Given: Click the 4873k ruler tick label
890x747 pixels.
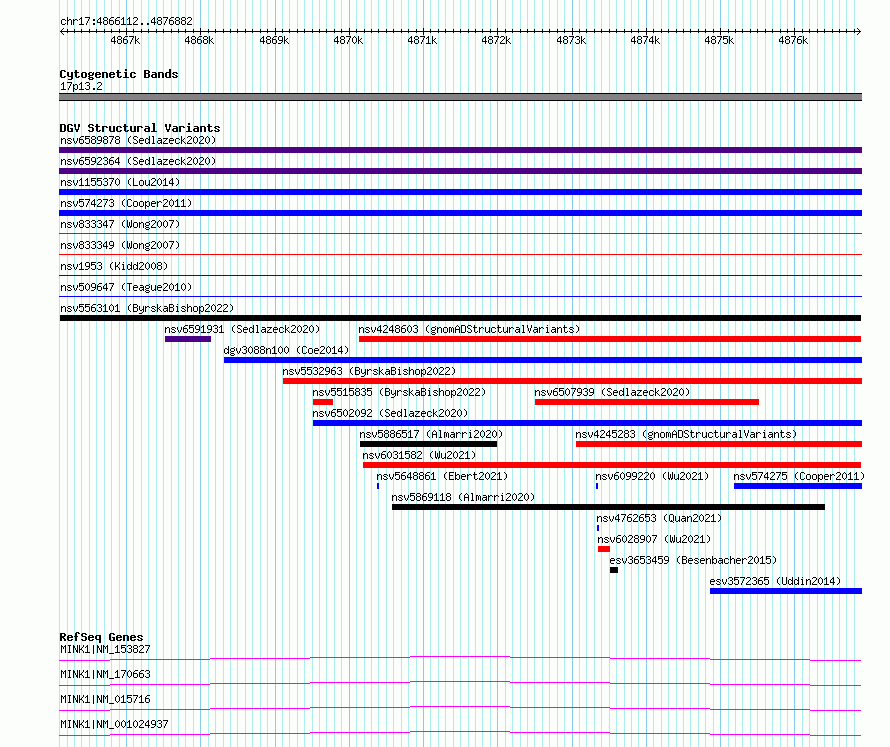Looking at the screenshot, I should click(x=571, y=40).
